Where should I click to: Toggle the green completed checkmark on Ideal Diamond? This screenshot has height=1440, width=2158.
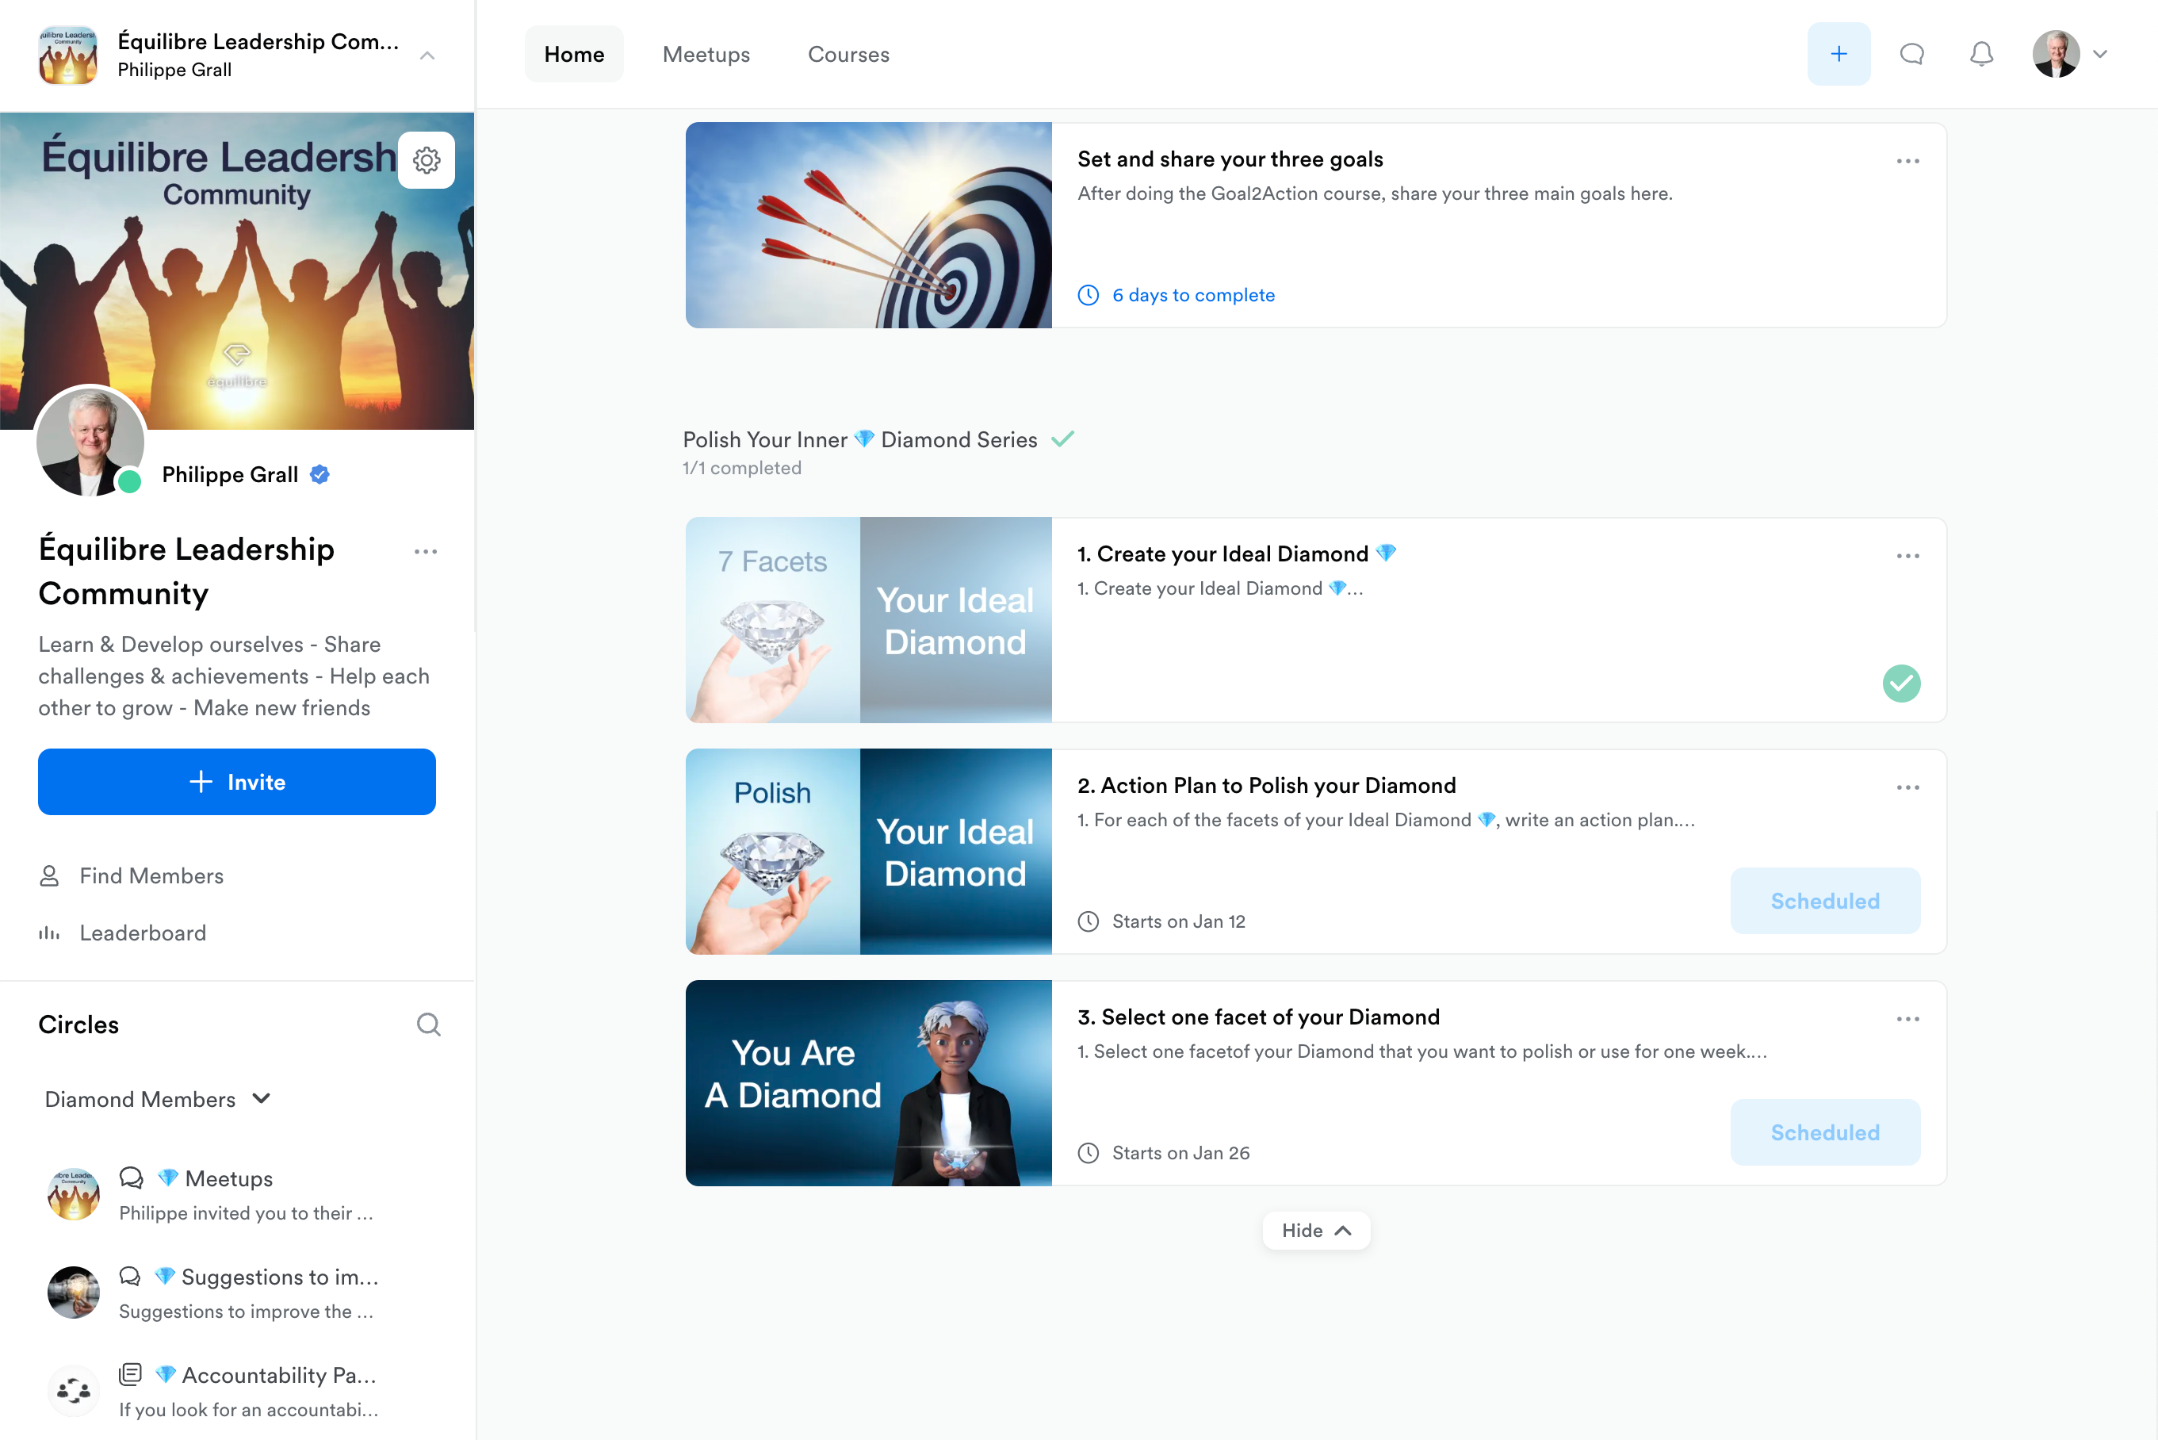[x=1901, y=684]
